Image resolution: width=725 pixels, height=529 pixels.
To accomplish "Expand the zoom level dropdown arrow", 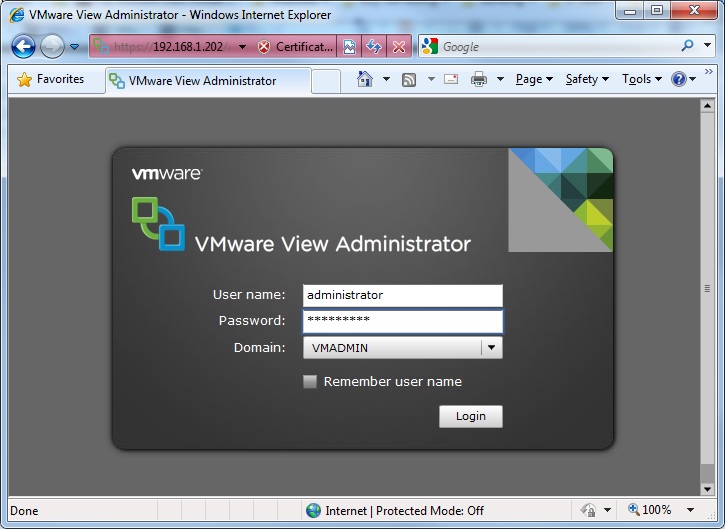I will point(690,510).
